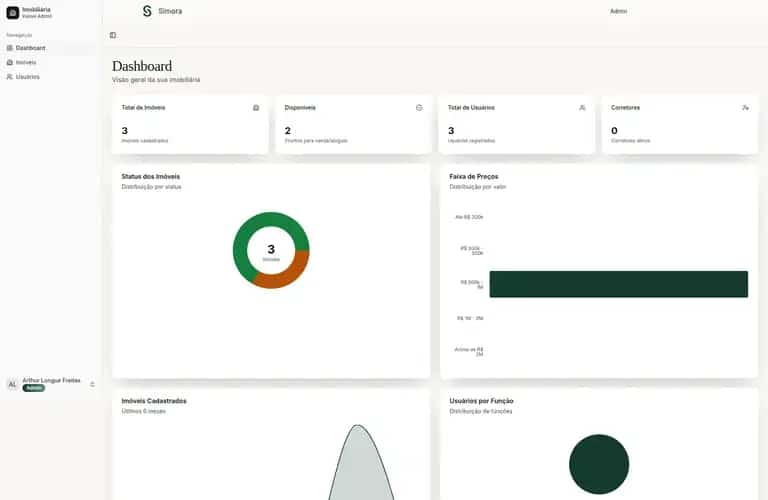Click the dark green circle in Usuários por Função
The height and width of the screenshot is (500, 768).
pos(599,464)
